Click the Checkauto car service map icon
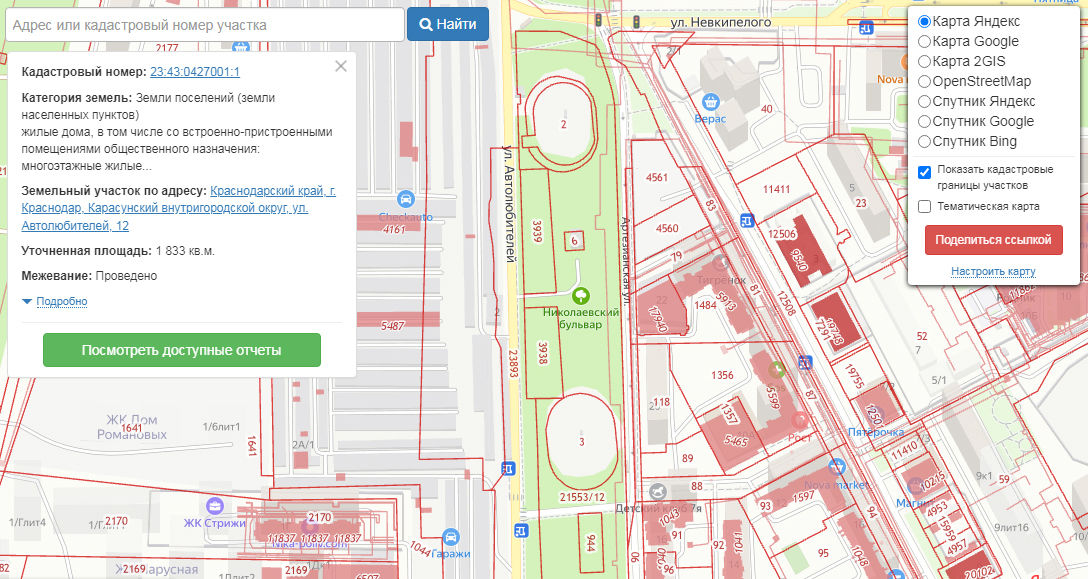 pyautogui.click(x=406, y=198)
